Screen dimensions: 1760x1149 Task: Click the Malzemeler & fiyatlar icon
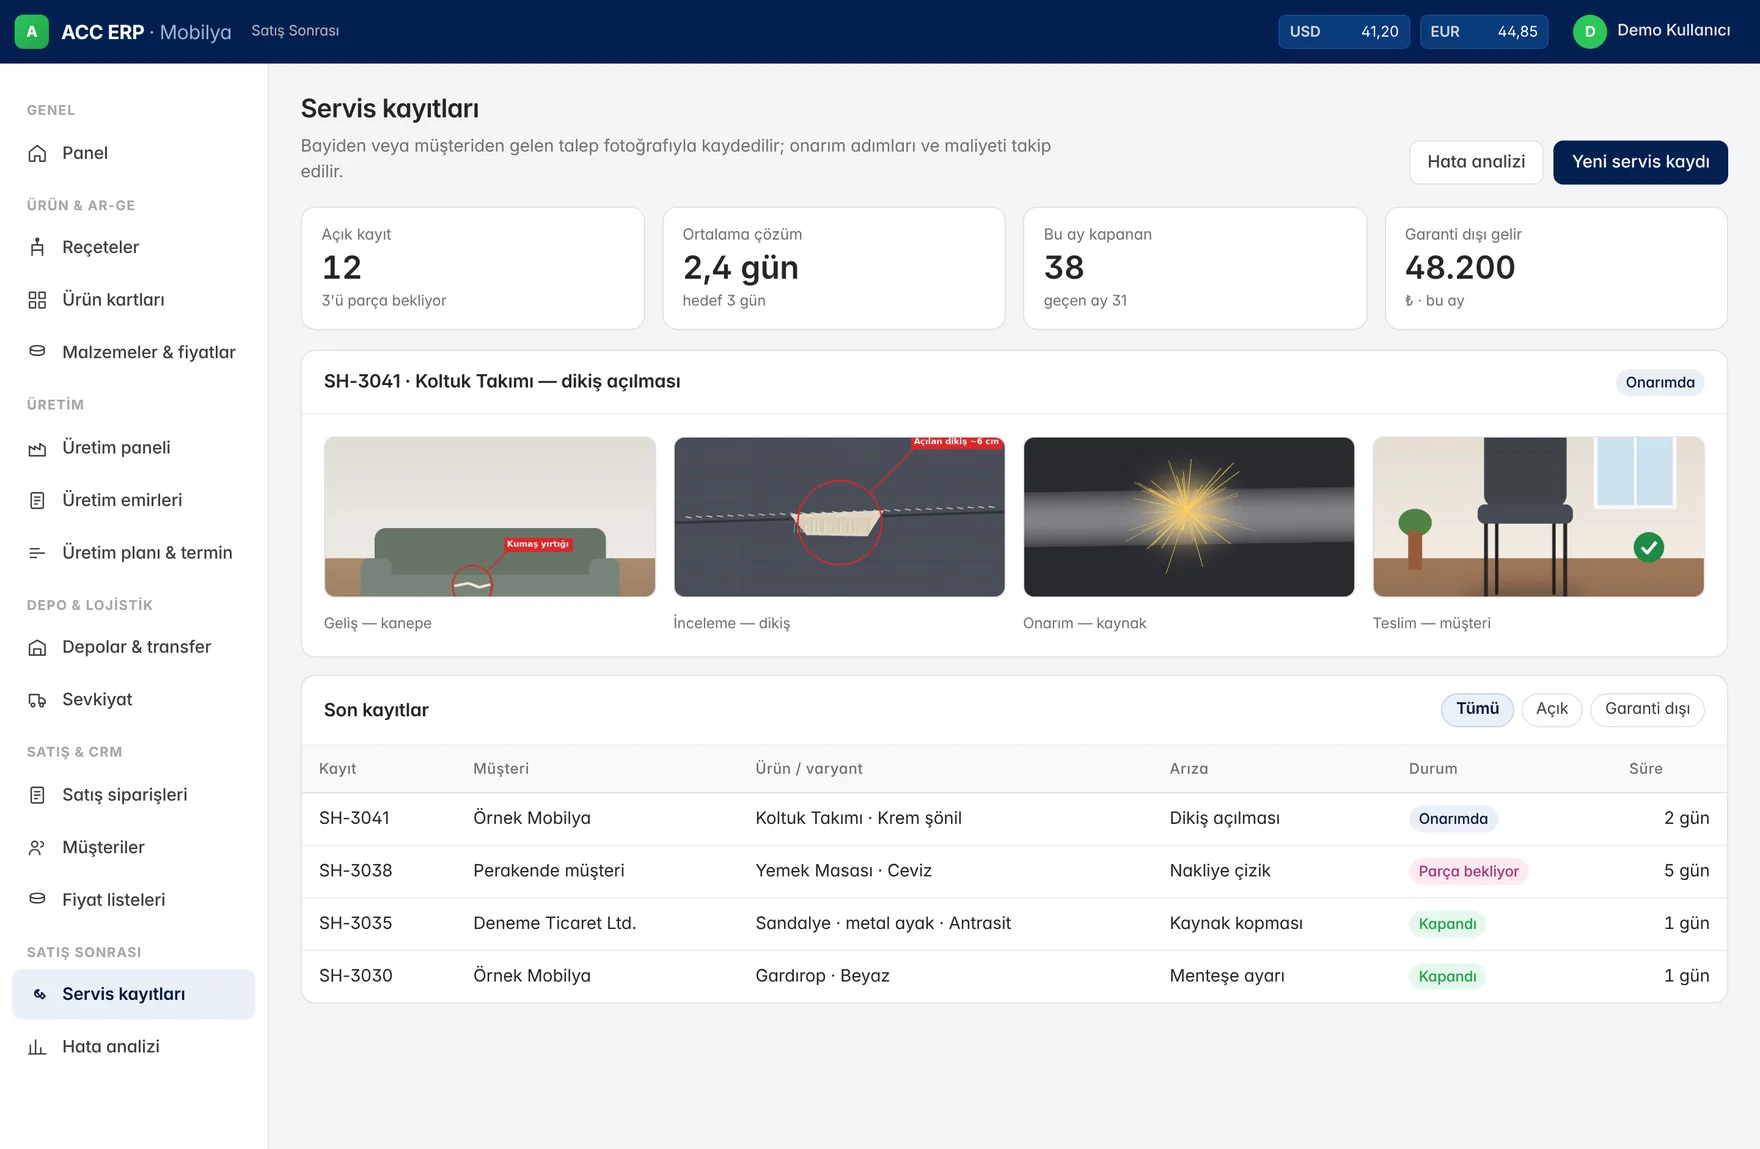tap(37, 352)
